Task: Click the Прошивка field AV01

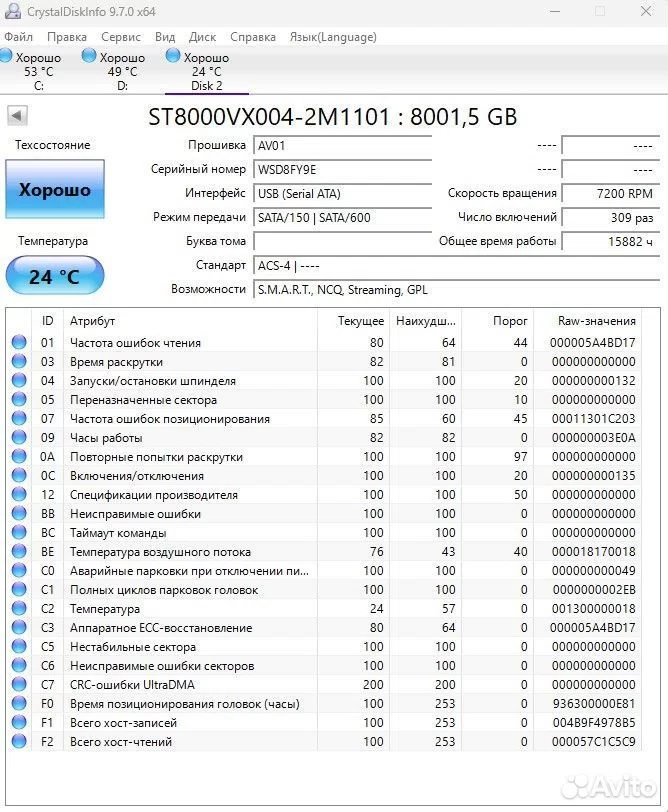Action: pyautogui.click(x=342, y=146)
